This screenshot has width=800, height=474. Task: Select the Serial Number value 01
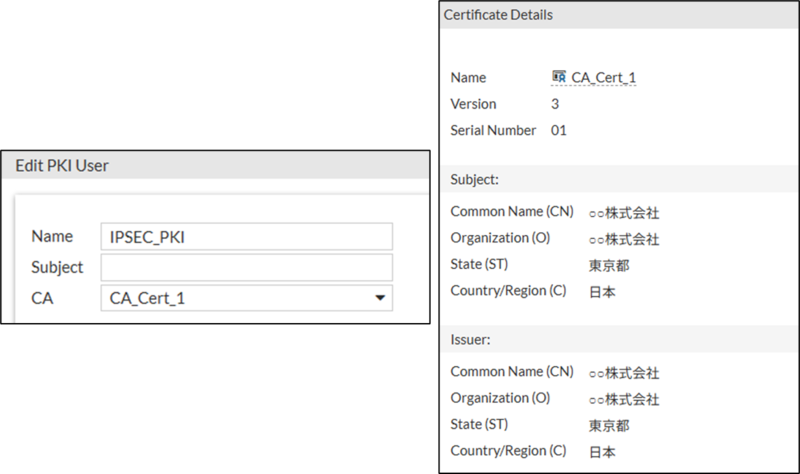[559, 131]
